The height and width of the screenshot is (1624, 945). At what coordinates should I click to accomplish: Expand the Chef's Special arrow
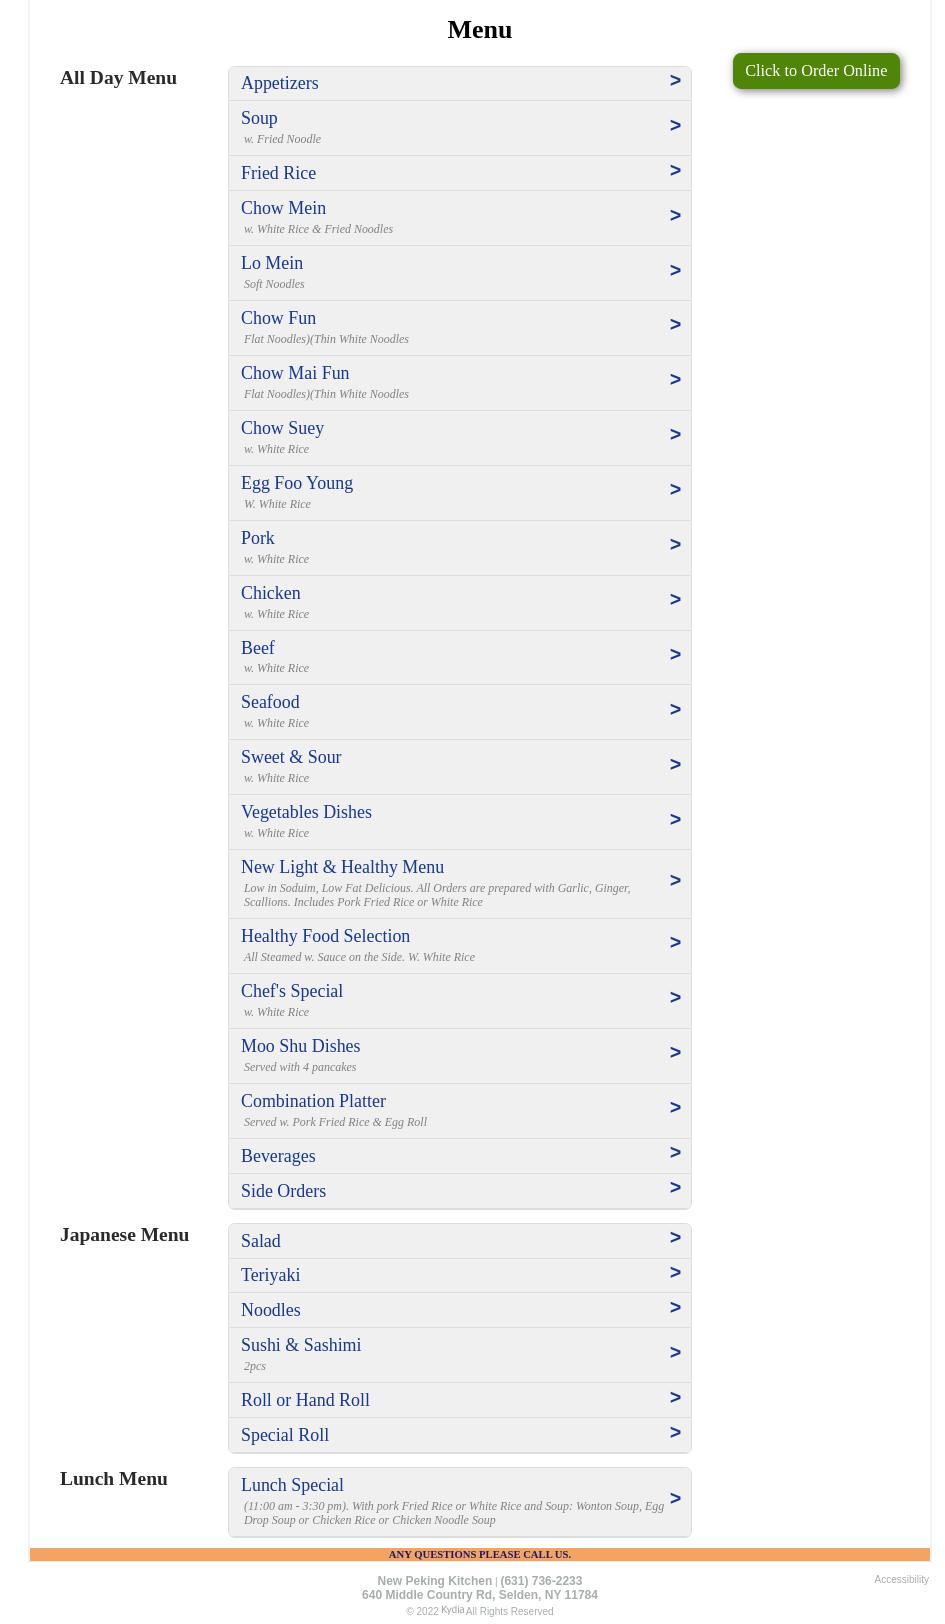coord(675,998)
